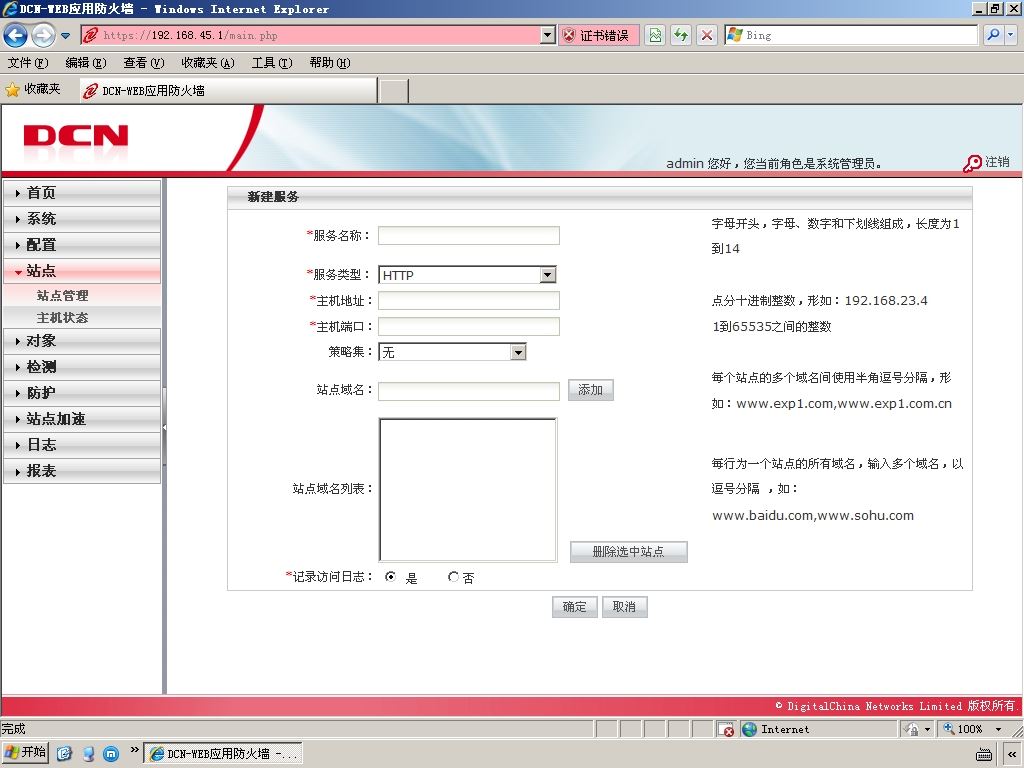Image resolution: width=1024 pixels, height=768 pixels.
Task: Open the 策略集 dropdown showing 无
Action: coord(453,353)
